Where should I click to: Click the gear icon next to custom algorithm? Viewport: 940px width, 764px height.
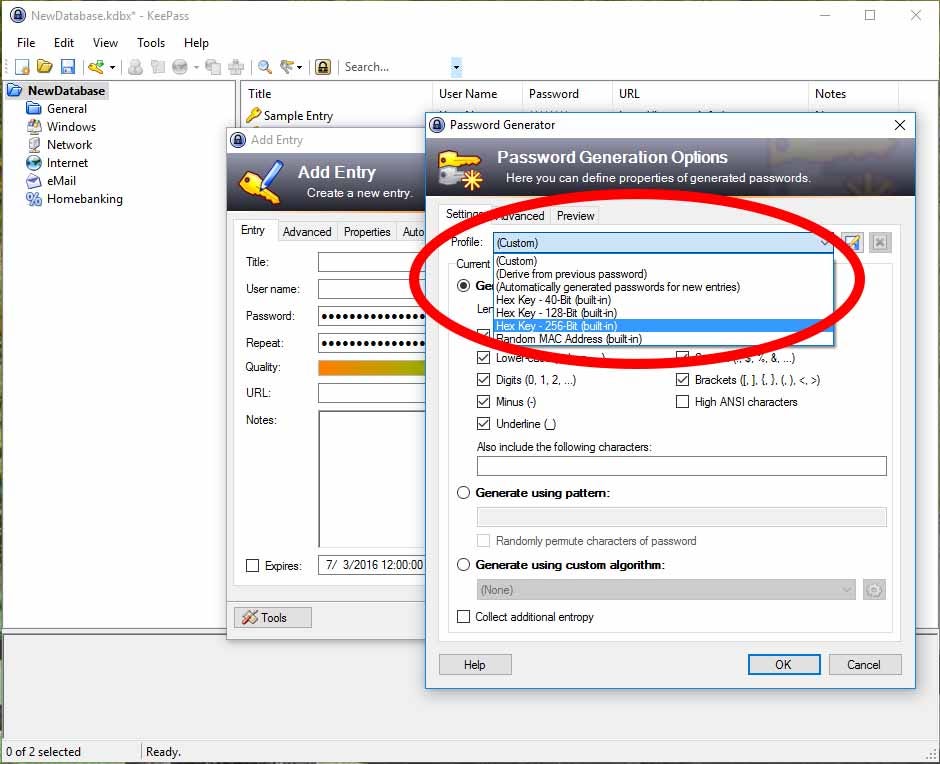pos(874,589)
